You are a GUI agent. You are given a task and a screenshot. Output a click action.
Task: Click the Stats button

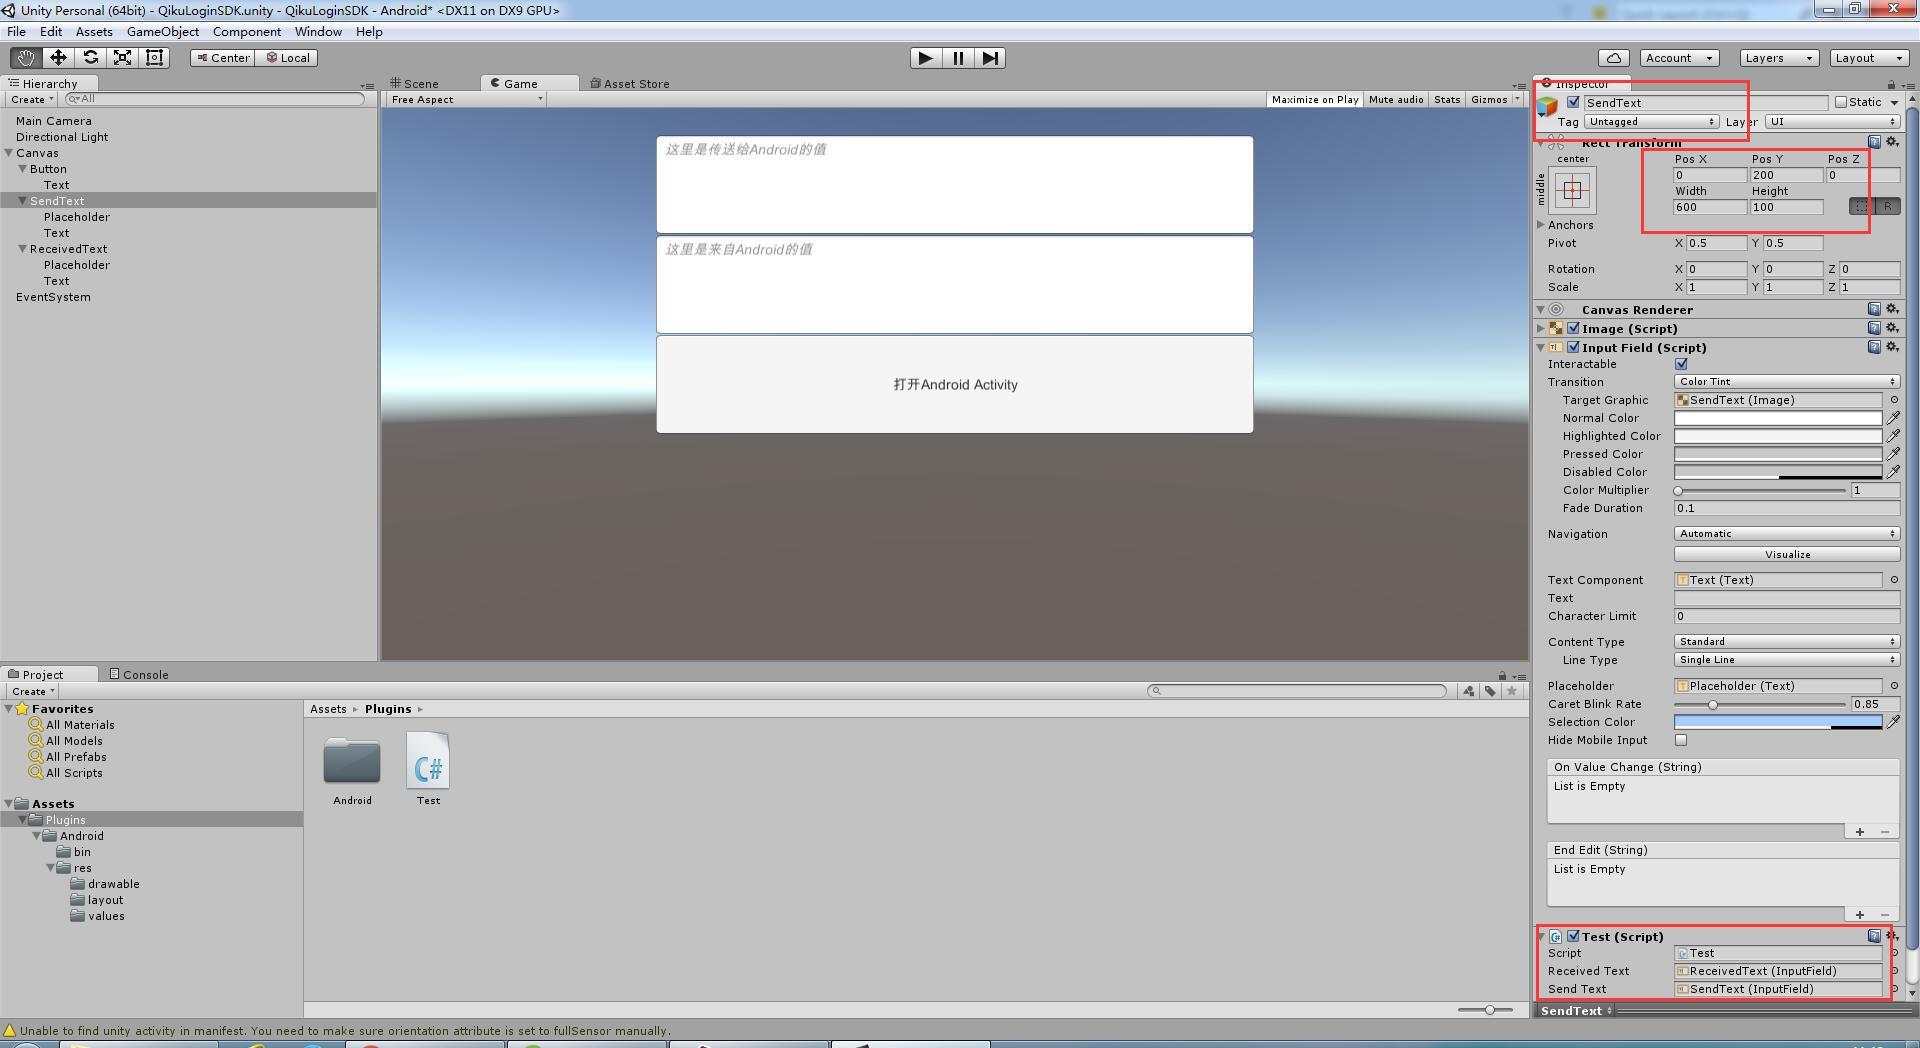point(1447,99)
